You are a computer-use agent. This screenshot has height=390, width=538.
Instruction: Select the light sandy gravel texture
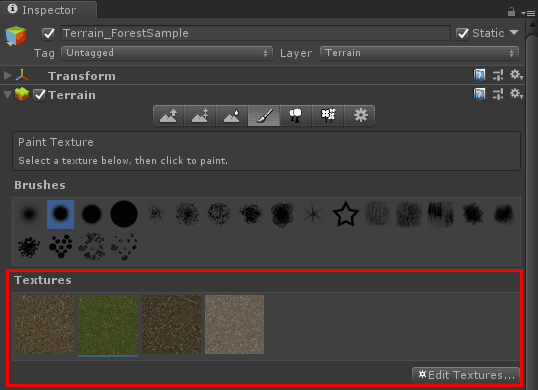pos(234,324)
